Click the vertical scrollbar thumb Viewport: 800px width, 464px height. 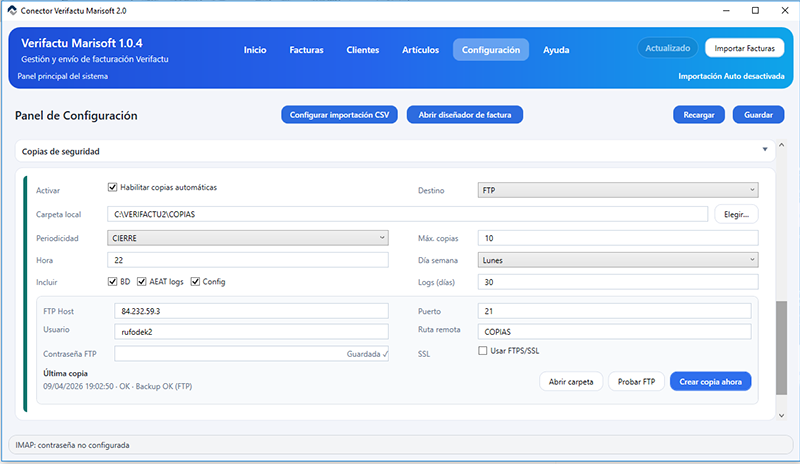[781, 348]
